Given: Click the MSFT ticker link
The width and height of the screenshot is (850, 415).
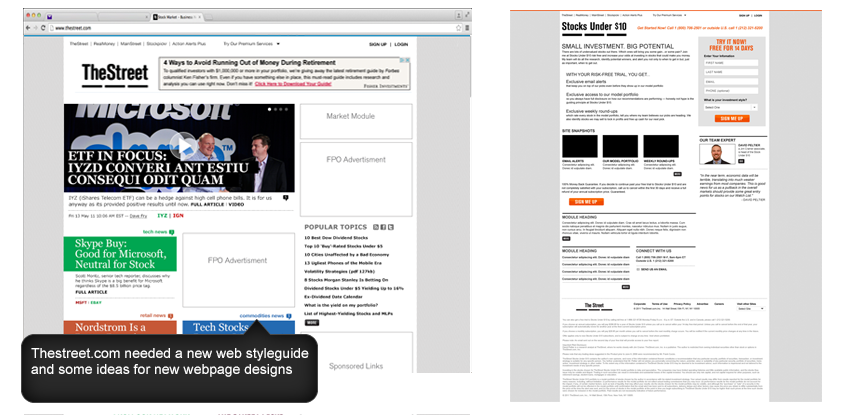Looking at the screenshot, I should (81, 302).
